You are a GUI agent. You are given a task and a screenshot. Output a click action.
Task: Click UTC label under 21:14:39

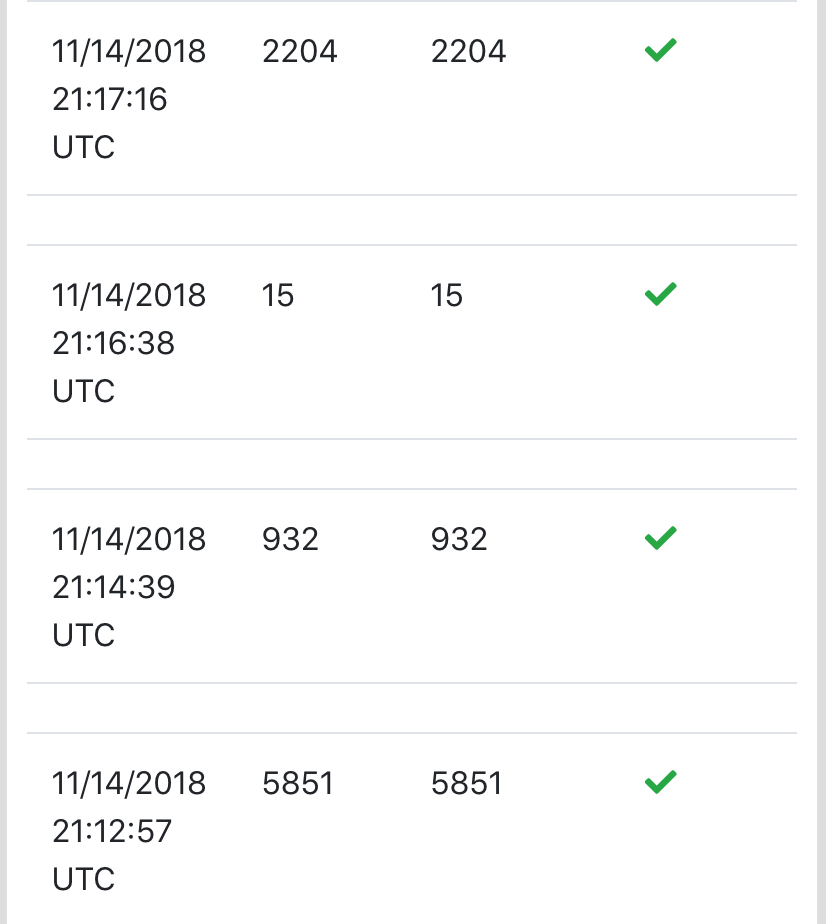(83, 635)
